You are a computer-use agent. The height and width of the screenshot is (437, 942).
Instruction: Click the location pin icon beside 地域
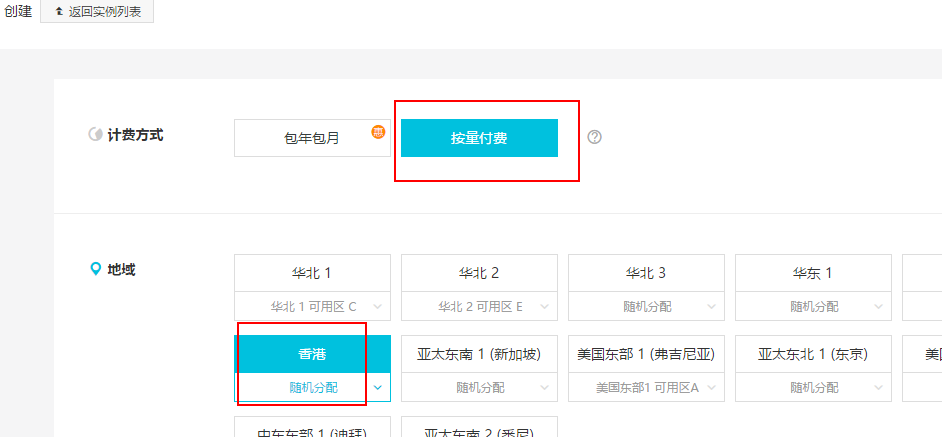click(95, 269)
